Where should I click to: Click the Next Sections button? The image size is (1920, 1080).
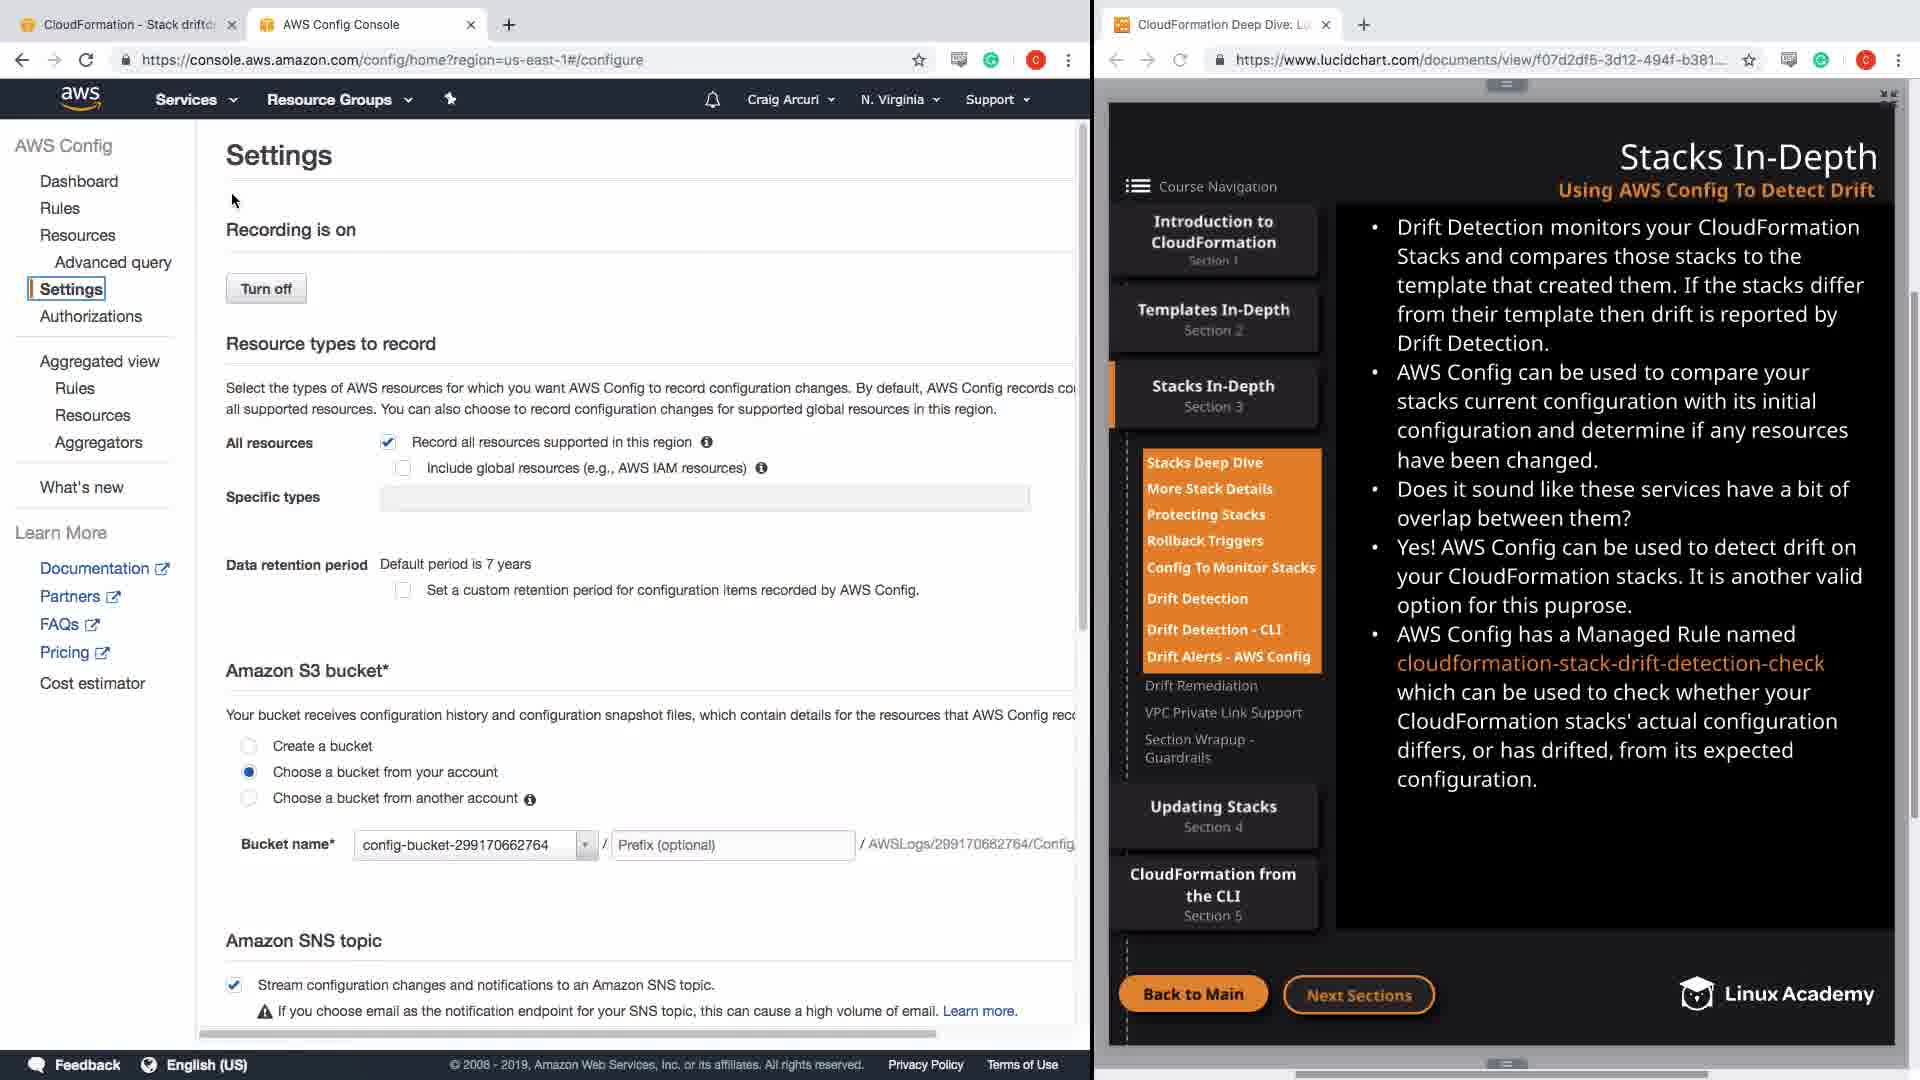pyautogui.click(x=1358, y=995)
